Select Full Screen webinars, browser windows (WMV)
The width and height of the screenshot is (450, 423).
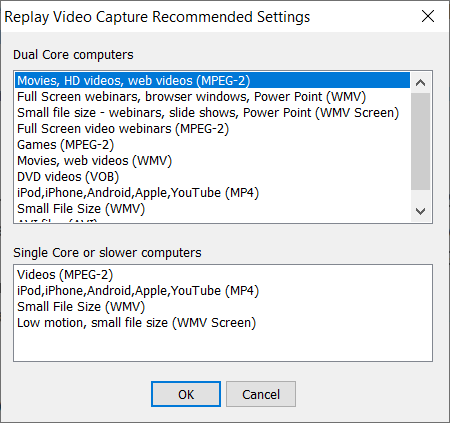212,97
